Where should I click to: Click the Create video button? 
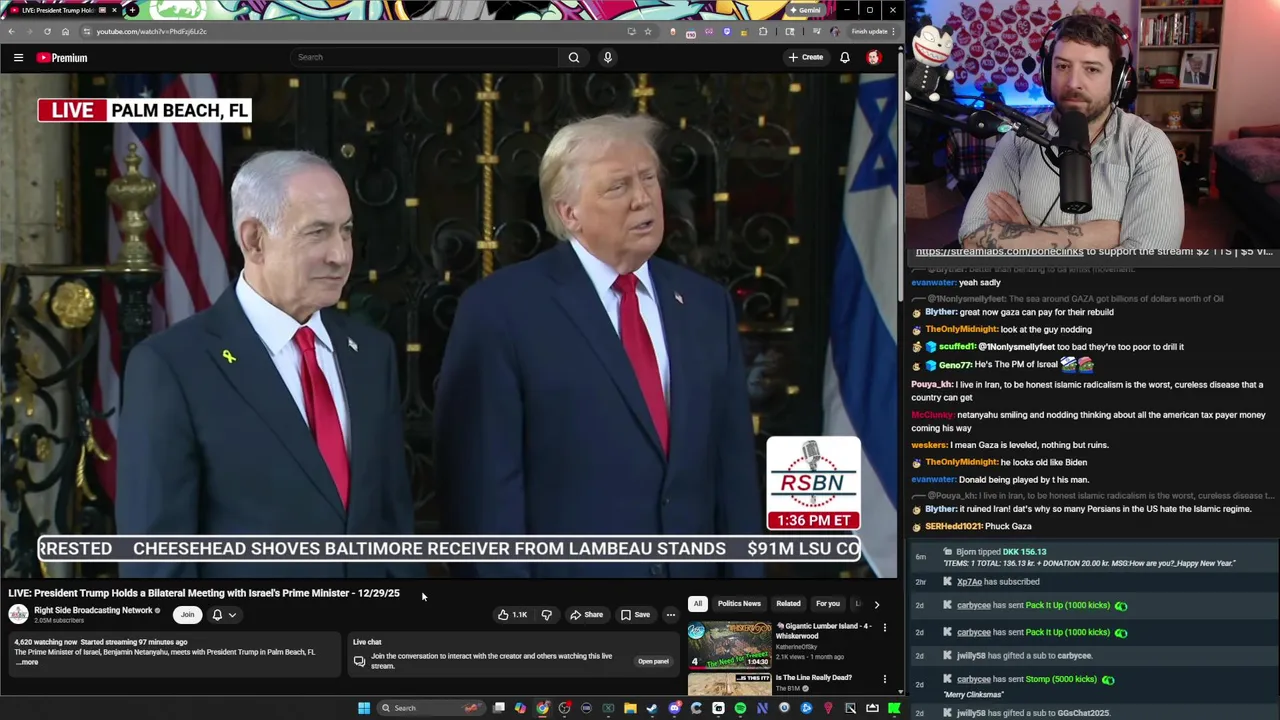click(805, 57)
